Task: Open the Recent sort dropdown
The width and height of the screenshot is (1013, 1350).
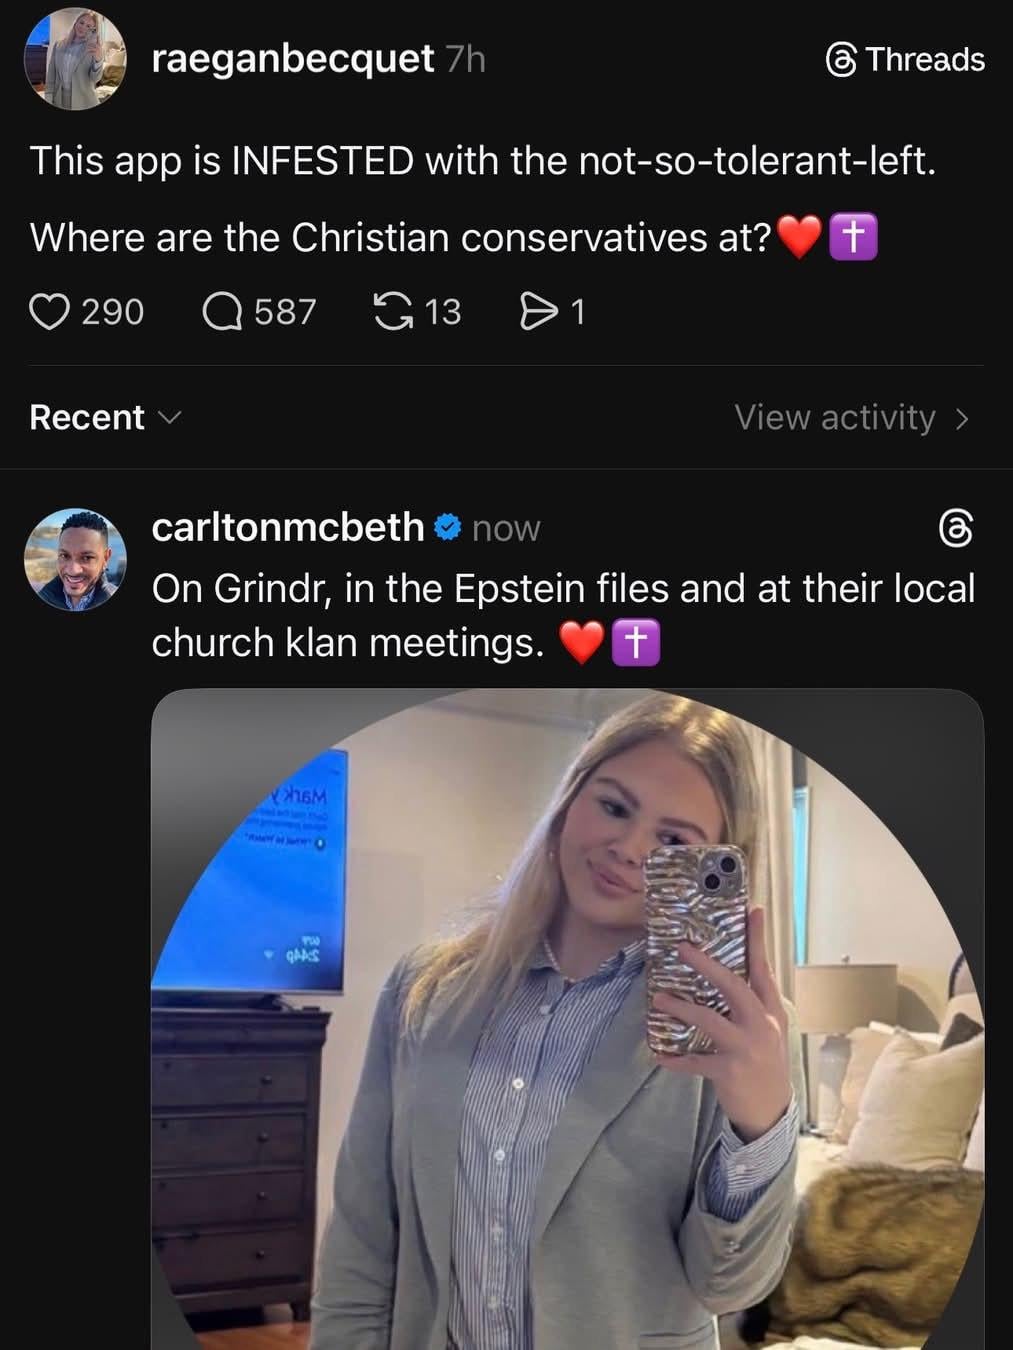Action: [105, 417]
